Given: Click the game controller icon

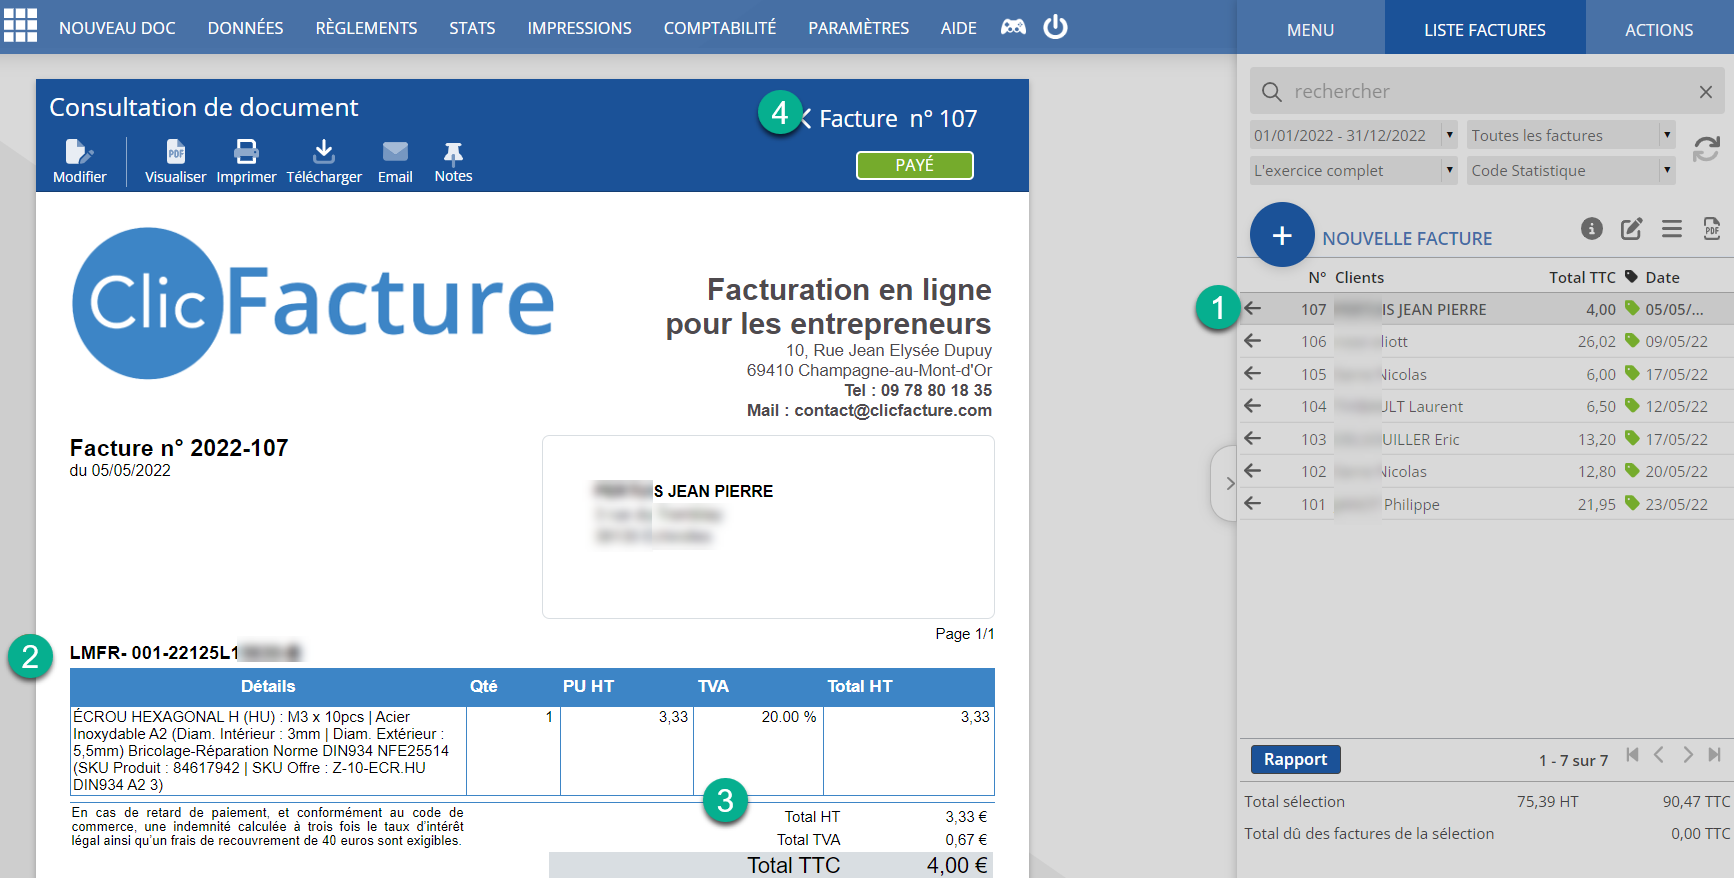Looking at the screenshot, I should point(1013,27).
